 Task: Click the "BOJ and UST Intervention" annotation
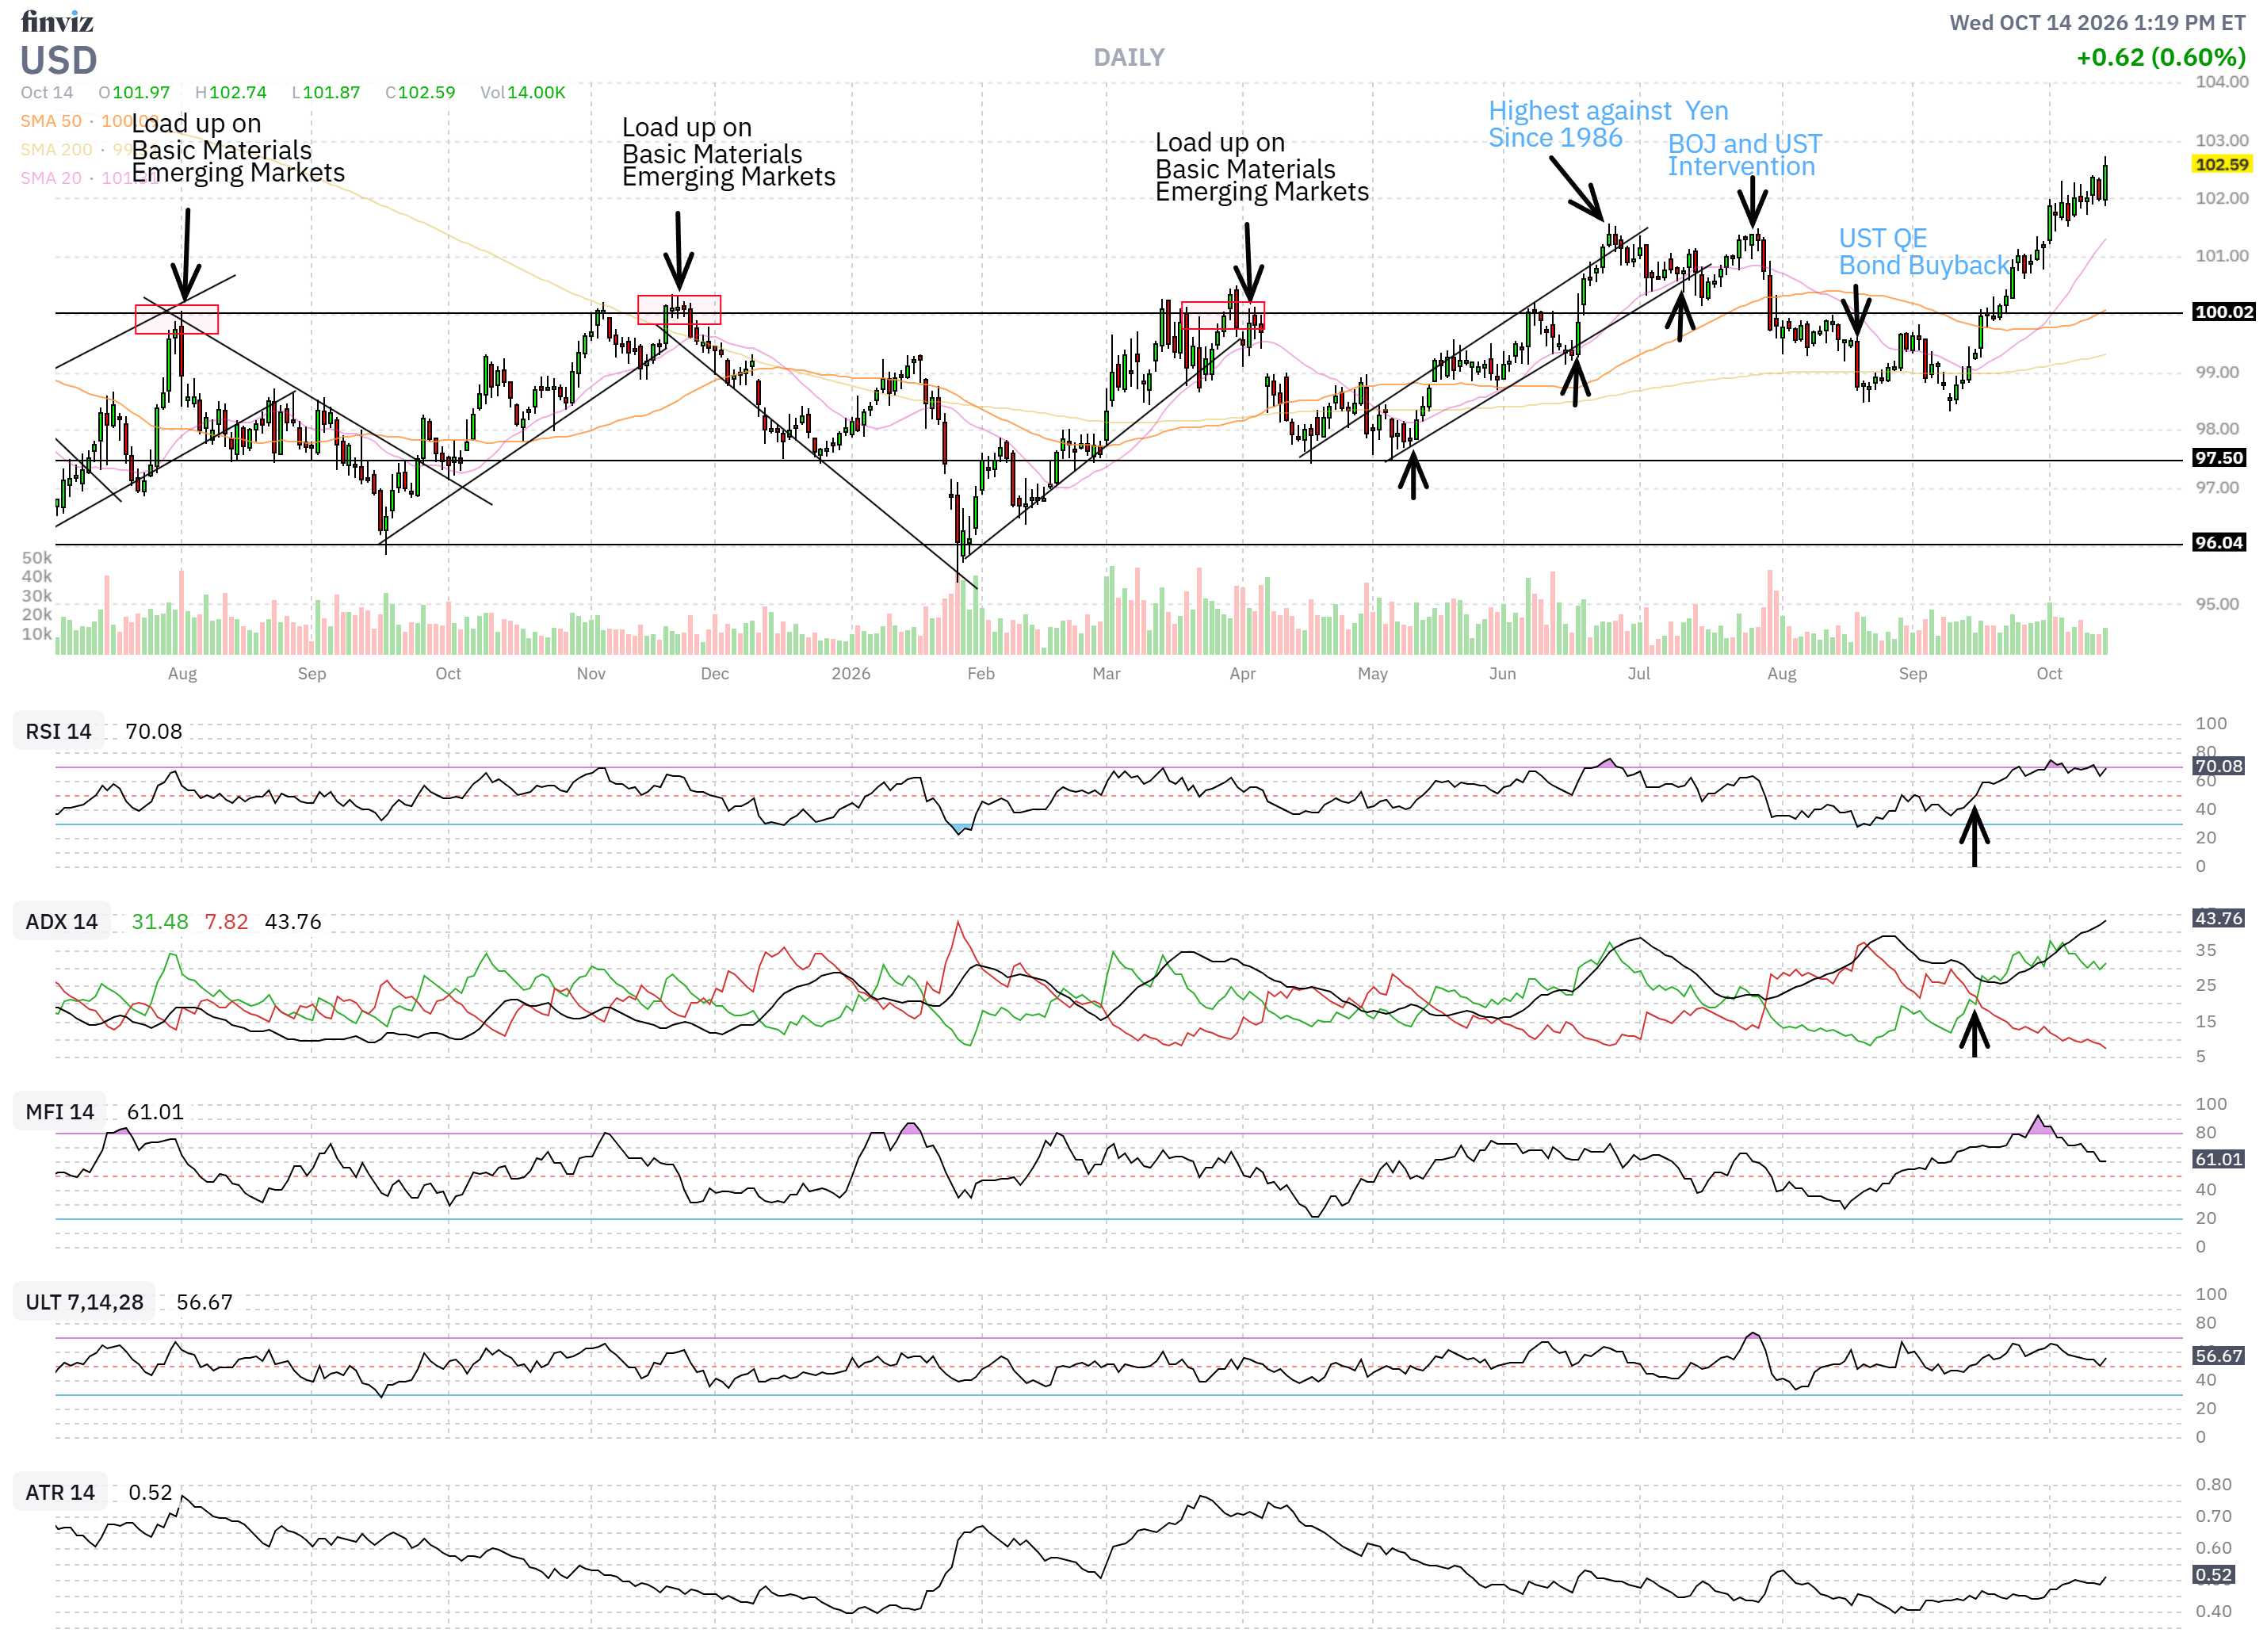[1745, 155]
